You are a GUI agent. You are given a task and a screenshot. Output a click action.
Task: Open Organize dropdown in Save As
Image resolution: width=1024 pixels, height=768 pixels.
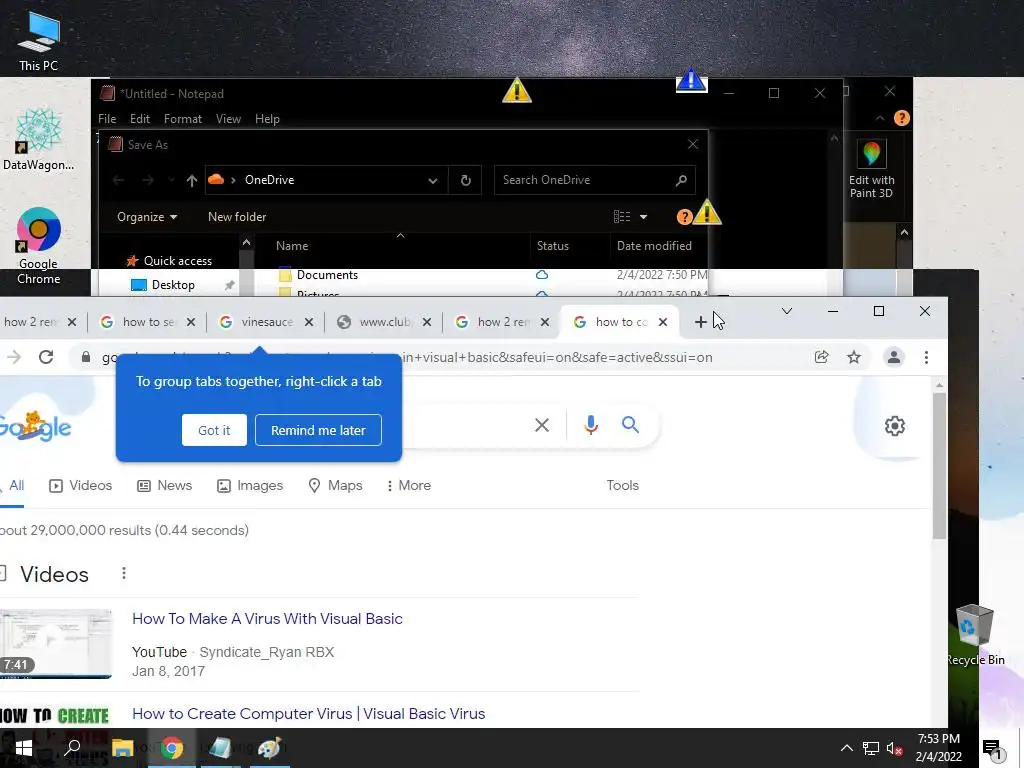click(147, 217)
